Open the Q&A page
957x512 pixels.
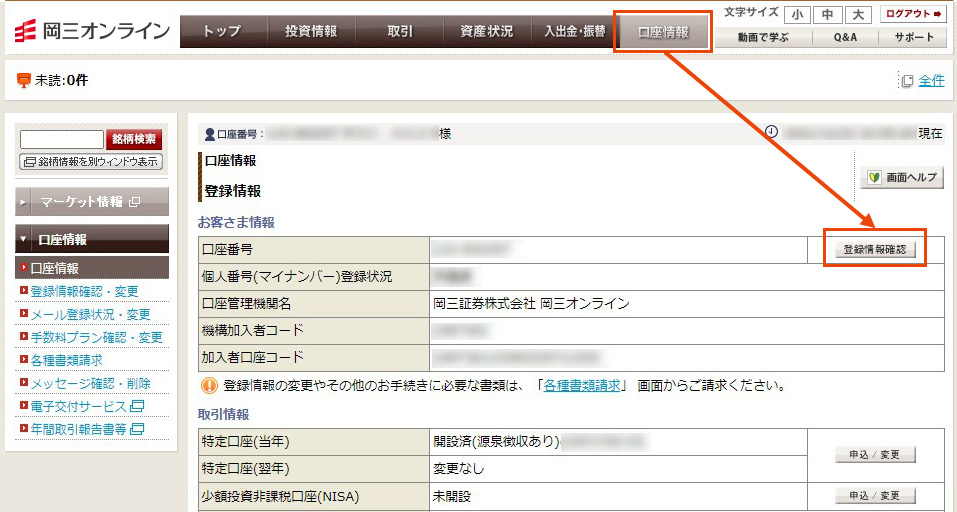click(x=845, y=37)
